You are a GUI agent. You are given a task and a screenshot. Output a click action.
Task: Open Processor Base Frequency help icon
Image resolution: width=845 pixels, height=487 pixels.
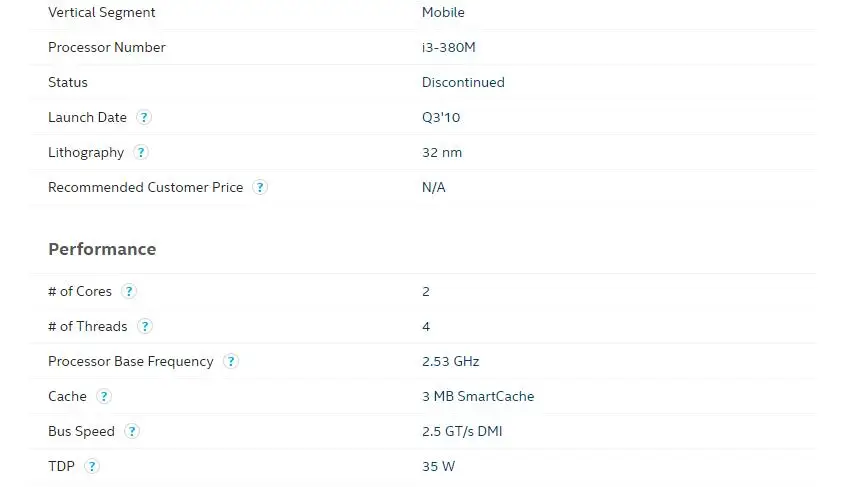click(231, 361)
